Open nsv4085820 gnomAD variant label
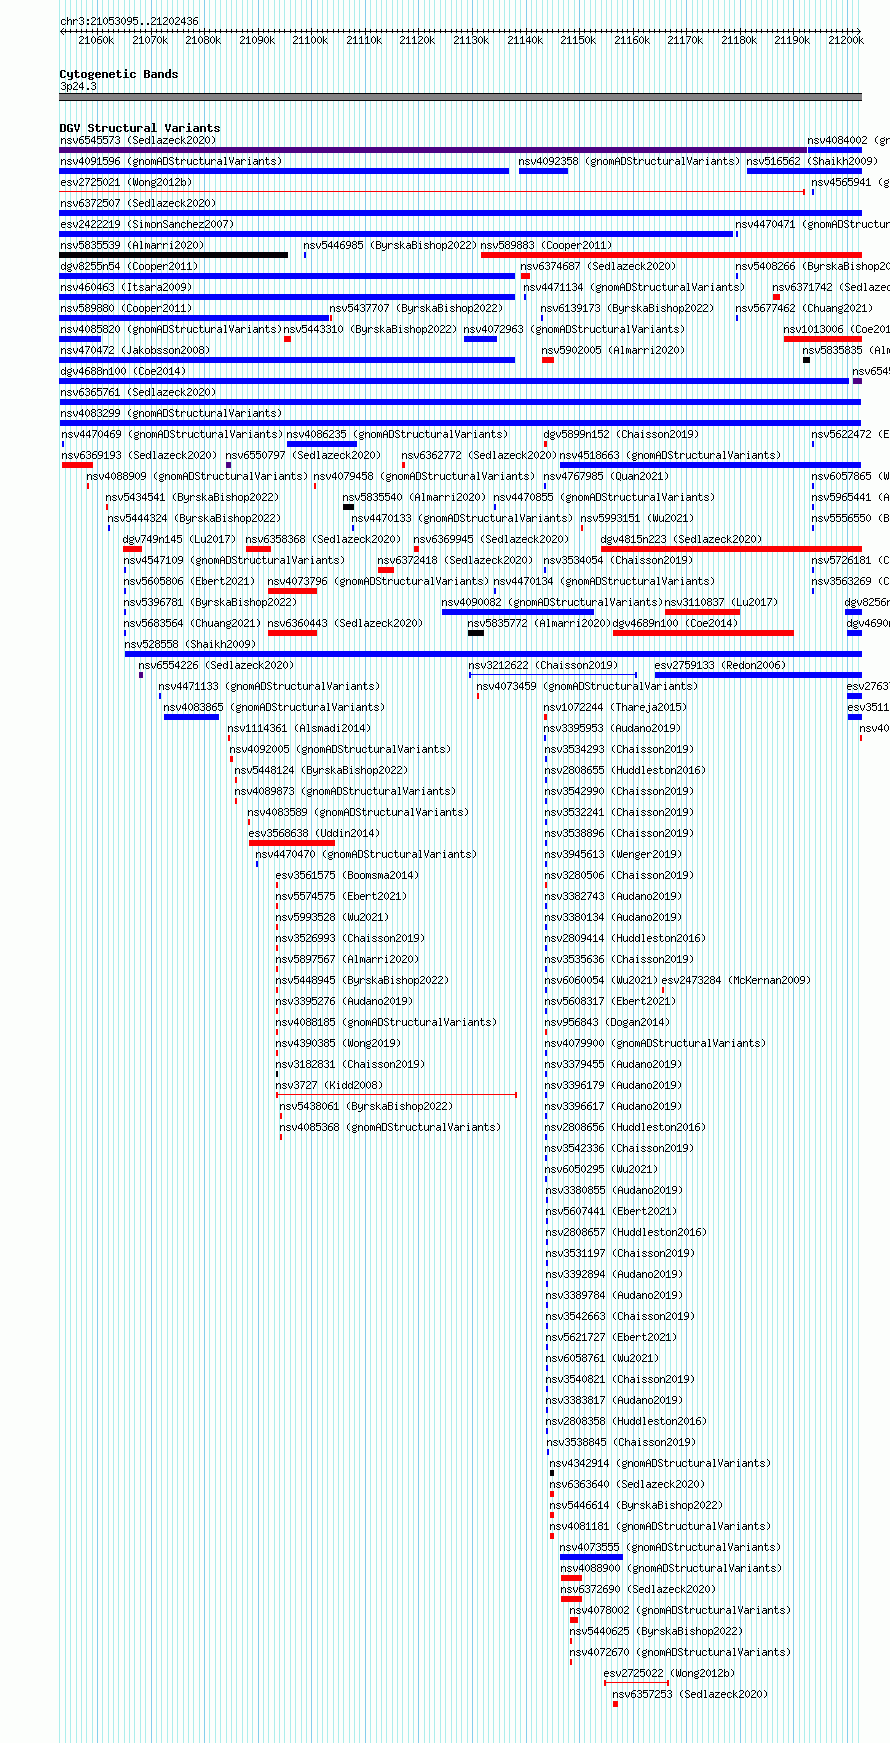The image size is (890, 1743). [x=170, y=329]
